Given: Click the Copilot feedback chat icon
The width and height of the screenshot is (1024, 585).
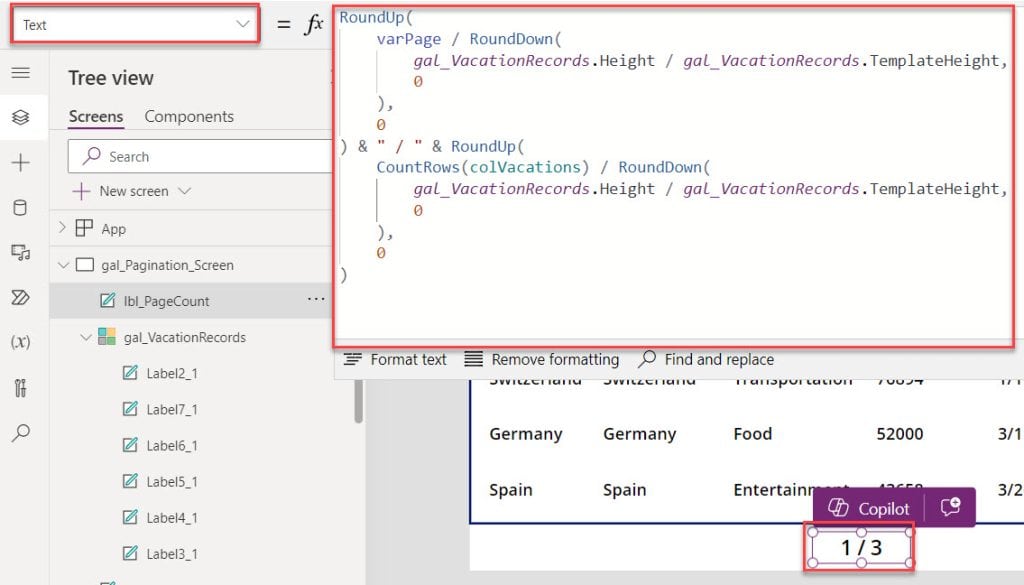Looking at the screenshot, I should click(x=950, y=507).
